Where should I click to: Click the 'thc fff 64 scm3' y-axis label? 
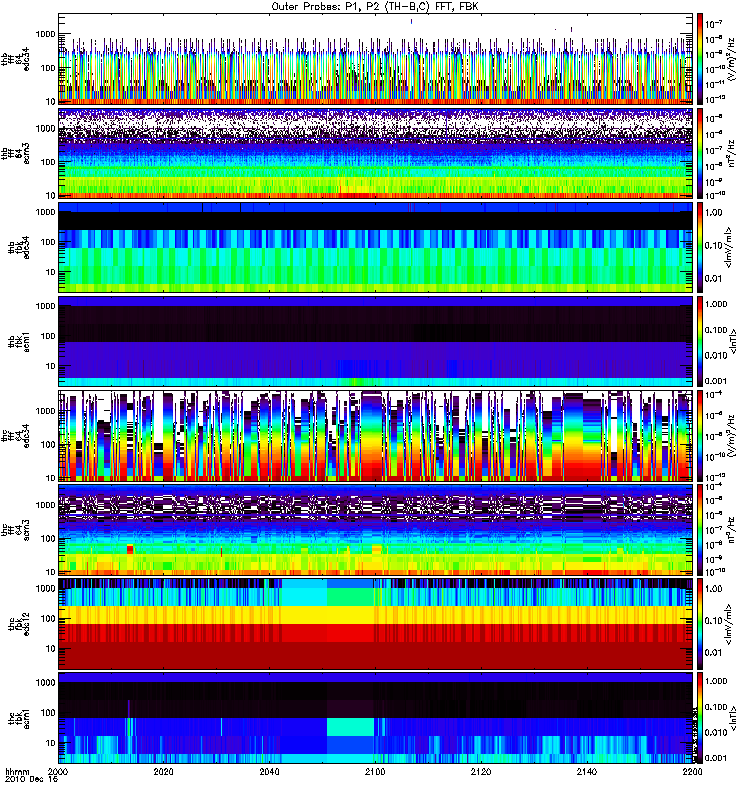tap(15, 530)
